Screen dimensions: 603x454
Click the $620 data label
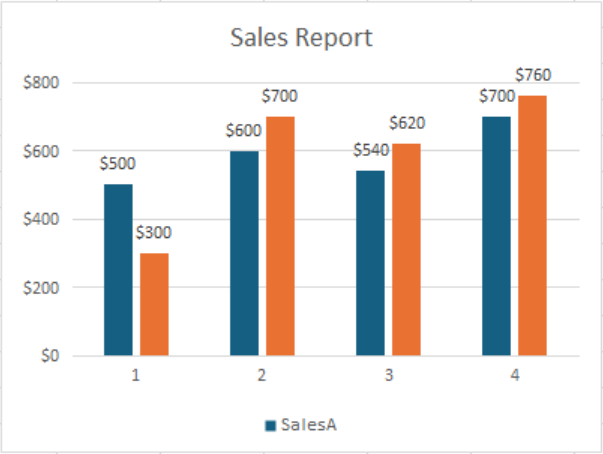[x=407, y=124]
